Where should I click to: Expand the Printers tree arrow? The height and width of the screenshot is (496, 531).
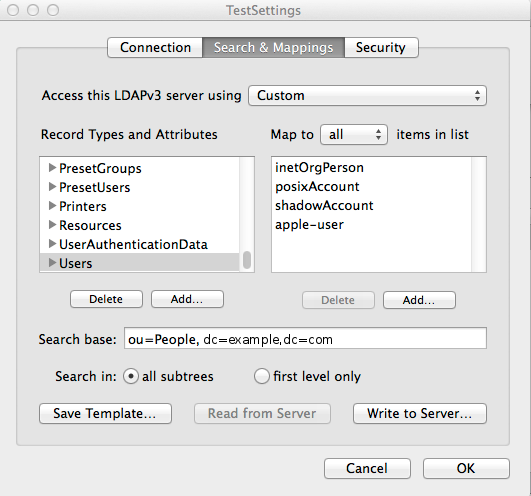(x=52, y=206)
